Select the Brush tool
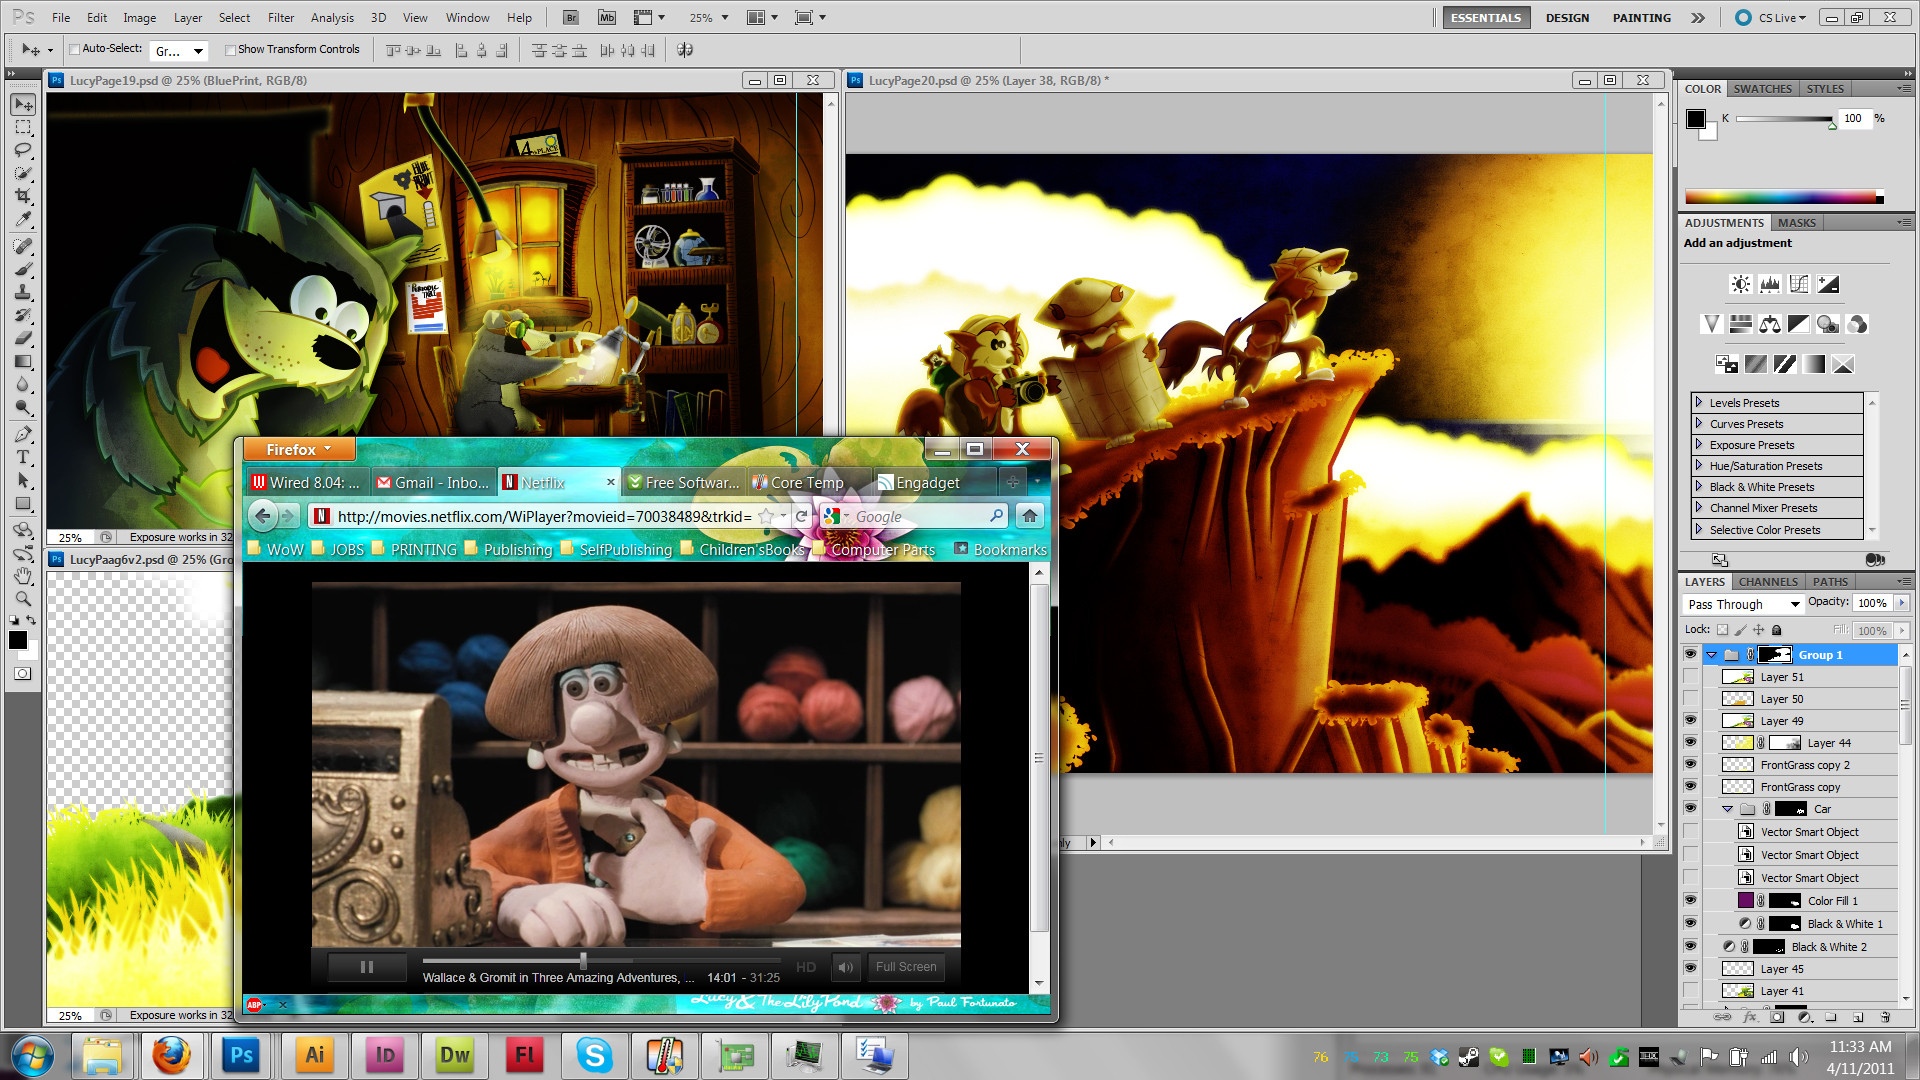 click(23, 269)
